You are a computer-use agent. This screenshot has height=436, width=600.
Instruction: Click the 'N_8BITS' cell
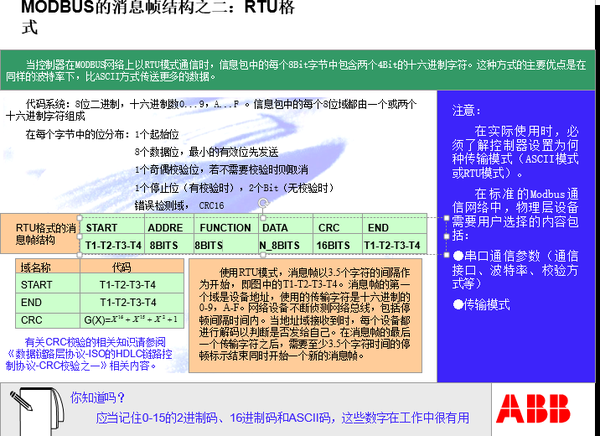point(286,245)
